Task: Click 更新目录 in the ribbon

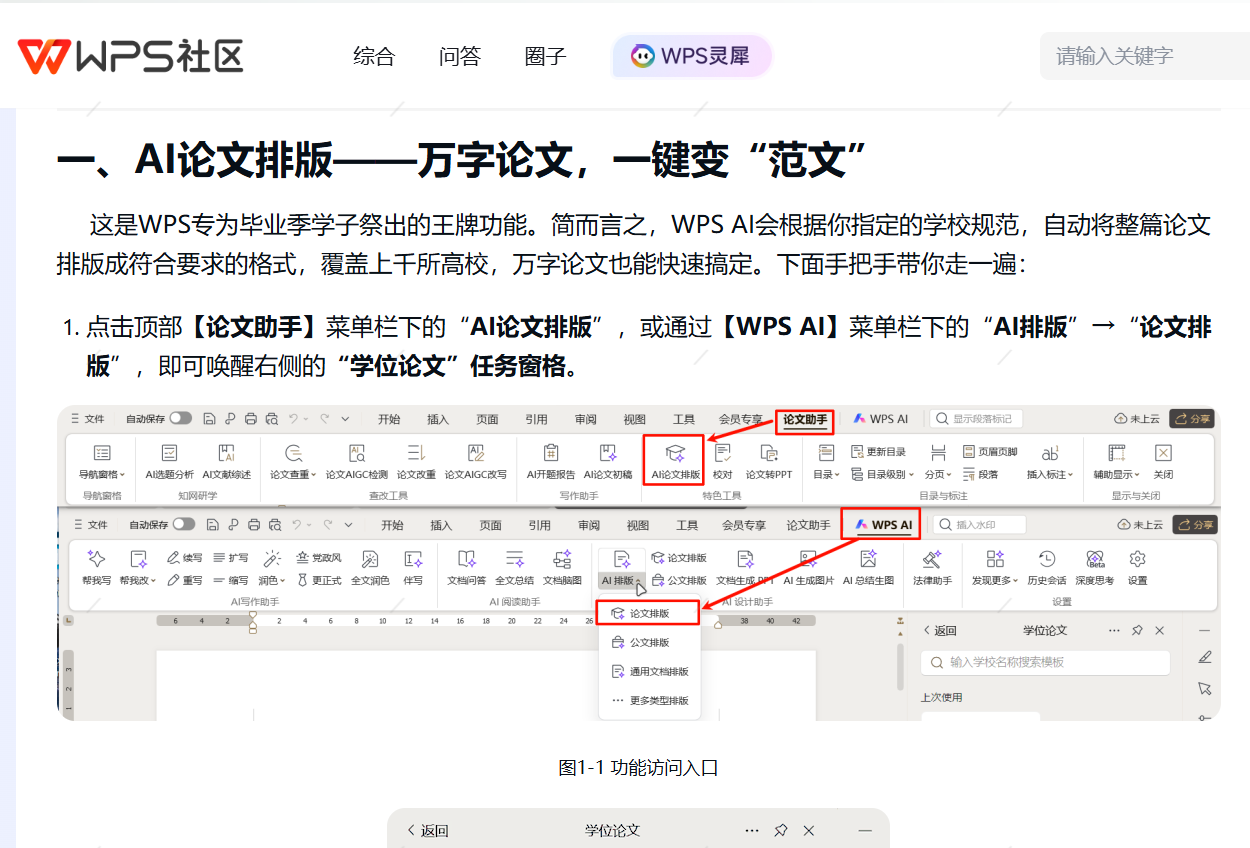Action: (x=877, y=452)
